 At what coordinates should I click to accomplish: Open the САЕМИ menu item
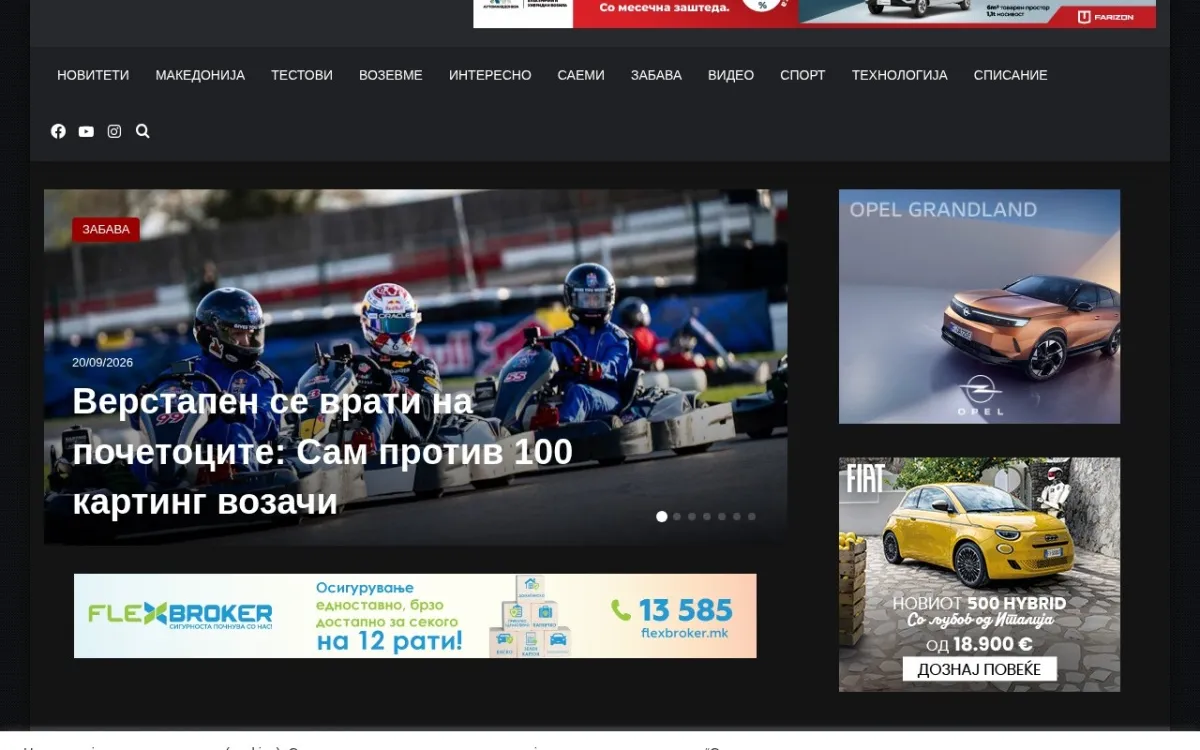pos(581,75)
